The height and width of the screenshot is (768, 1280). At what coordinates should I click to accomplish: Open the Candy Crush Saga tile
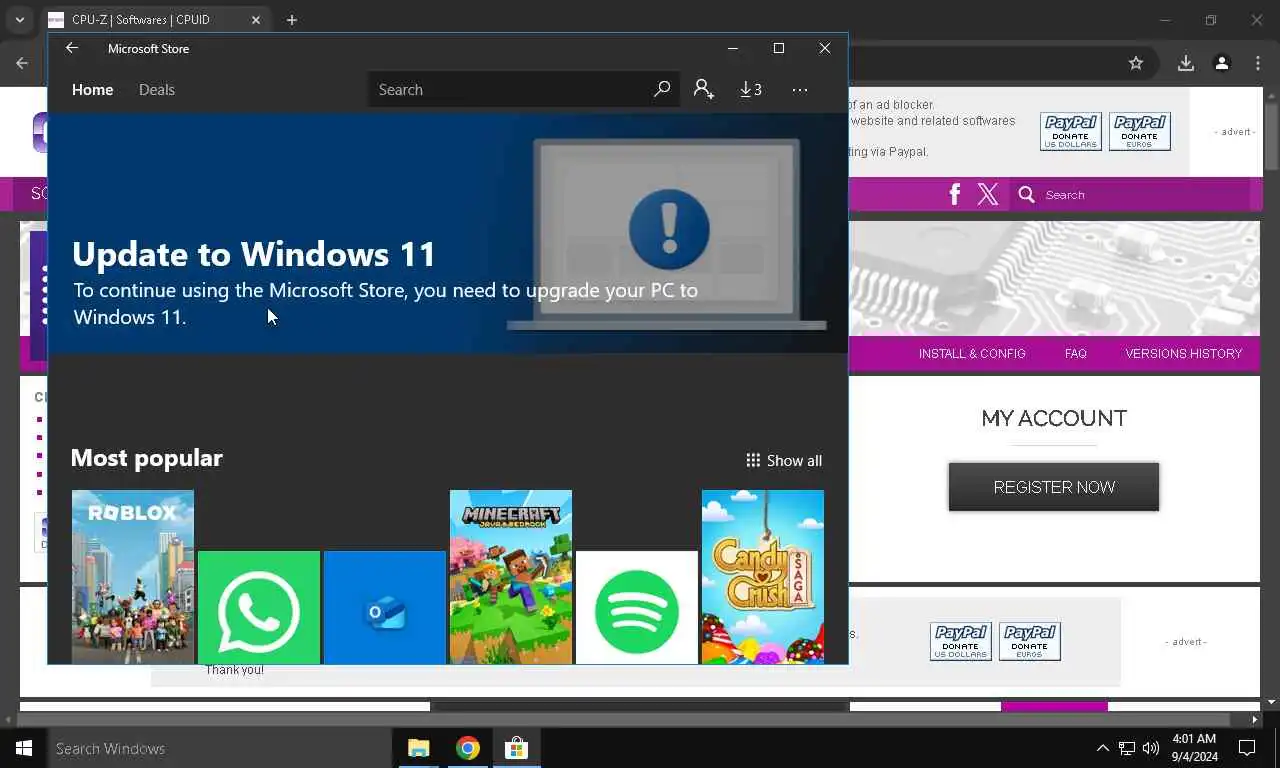[763, 577]
